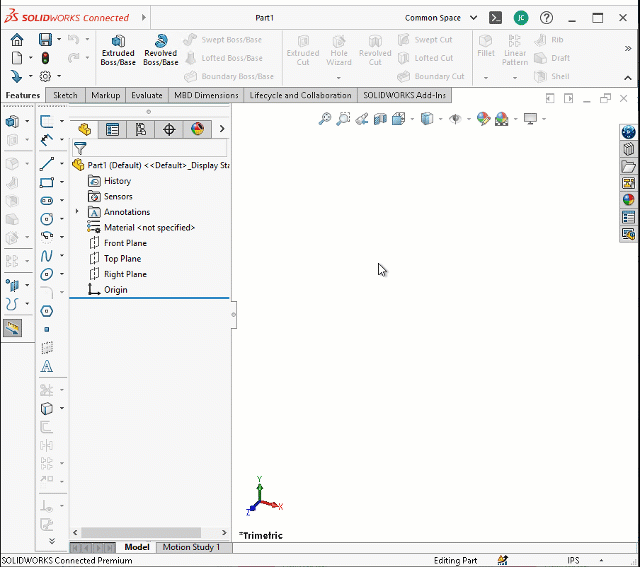This screenshot has width=640, height=567.
Task: Switch to the Sketch tab
Action: tap(65, 96)
